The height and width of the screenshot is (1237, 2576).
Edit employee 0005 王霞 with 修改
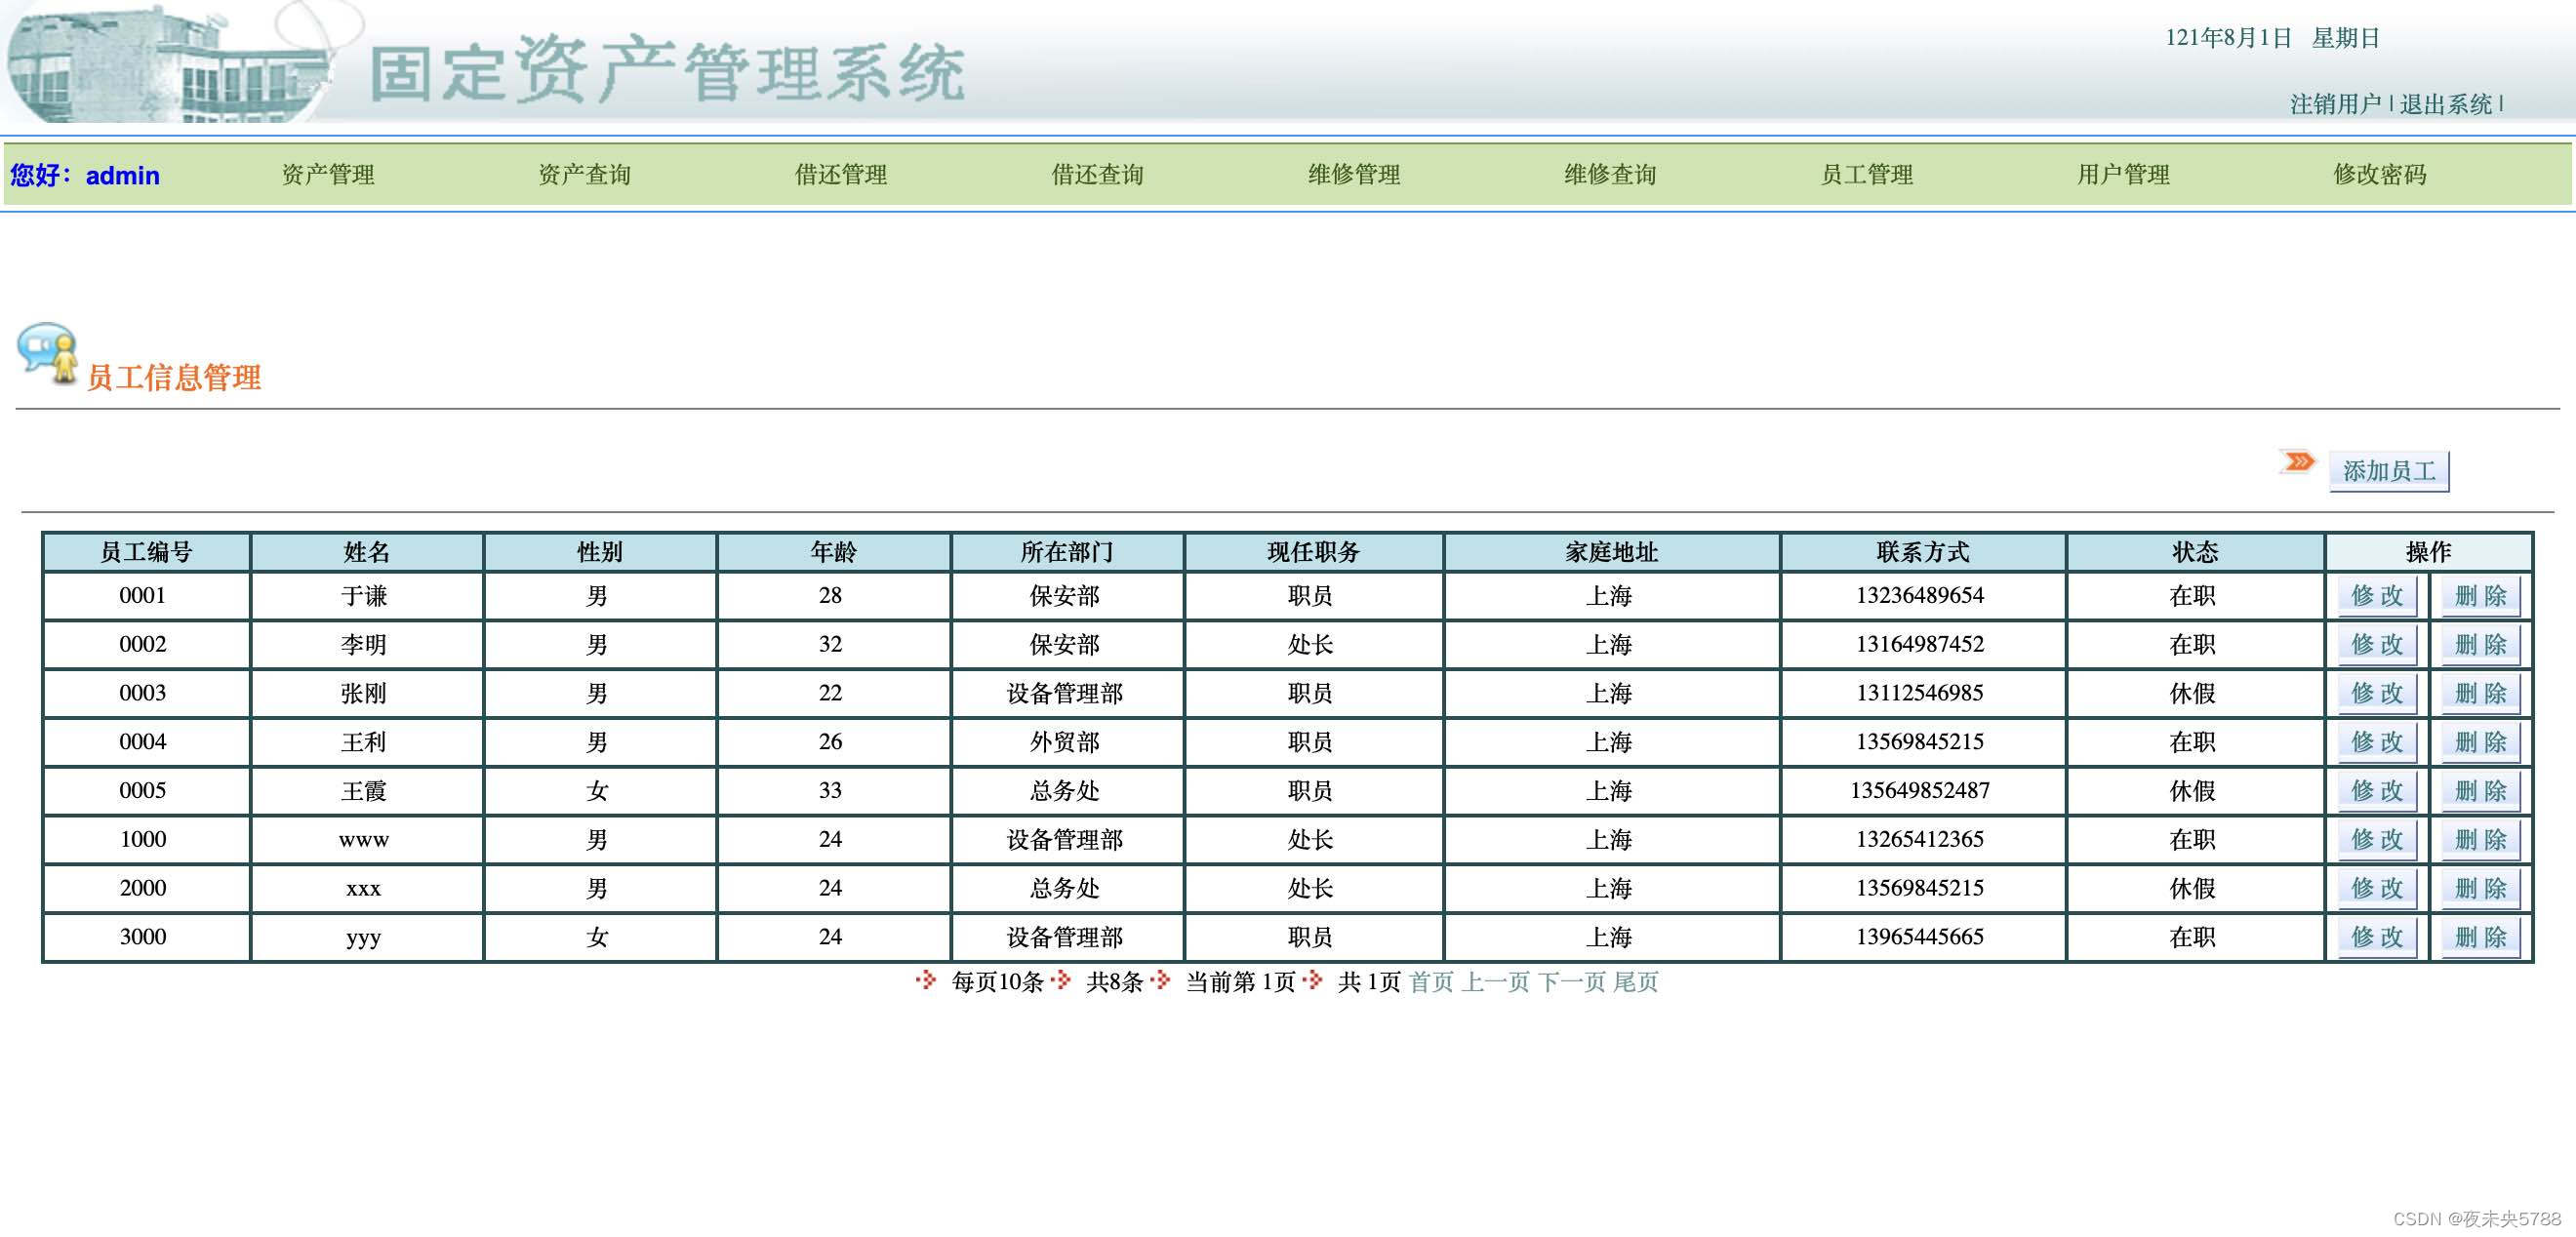[x=2376, y=791]
